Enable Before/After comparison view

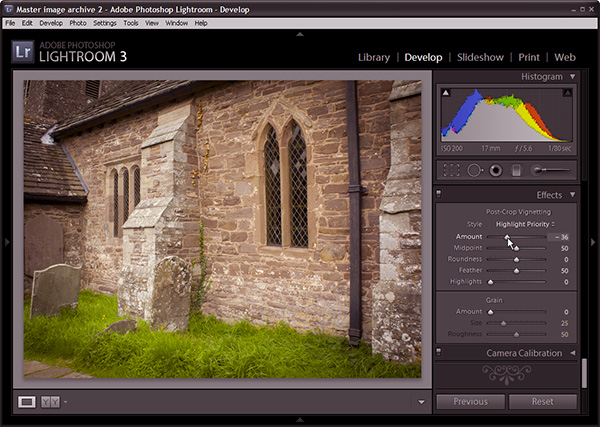click(x=50, y=402)
